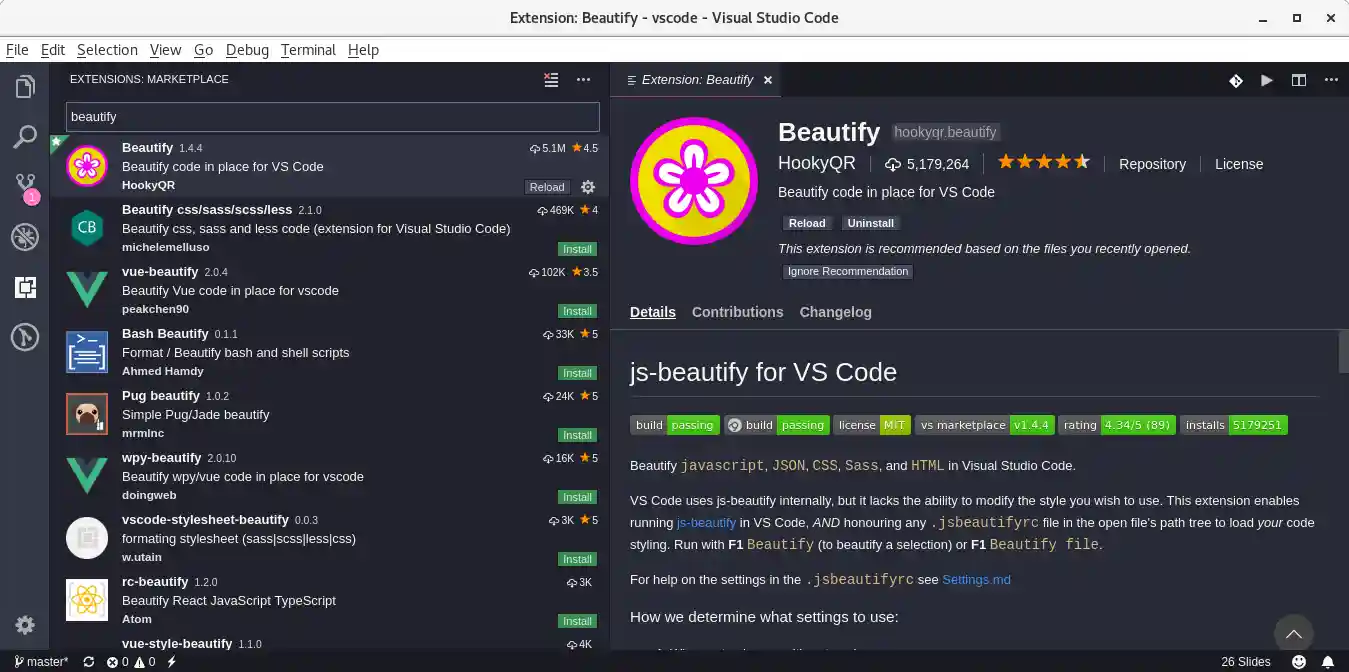This screenshot has width=1349, height=672.
Task: Open the Settings gear in activity bar
Action: (25, 625)
